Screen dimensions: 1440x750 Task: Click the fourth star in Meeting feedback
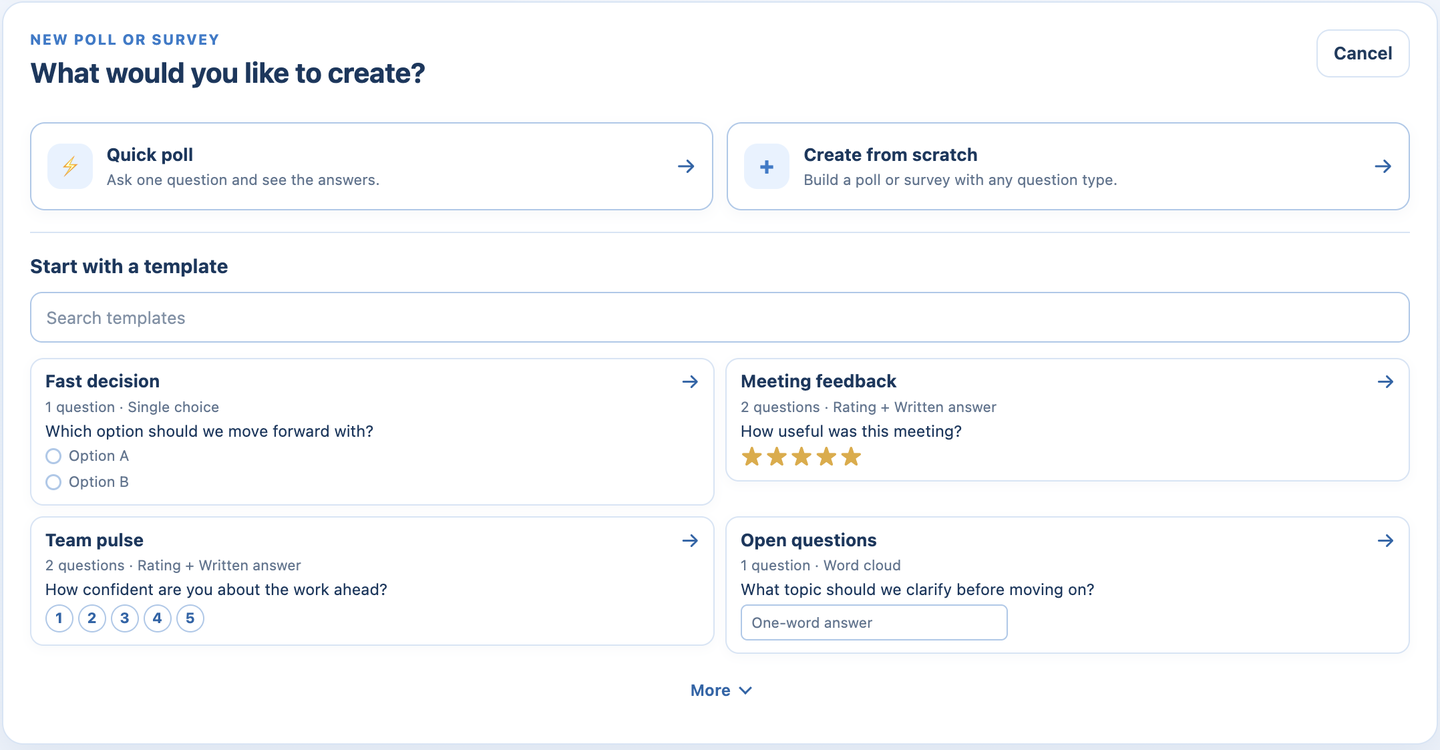(826, 457)
